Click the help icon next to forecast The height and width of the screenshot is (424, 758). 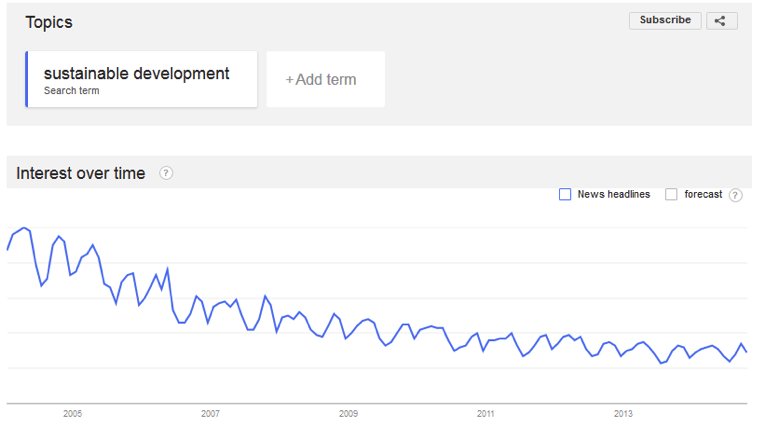click(x=736, y=194)
